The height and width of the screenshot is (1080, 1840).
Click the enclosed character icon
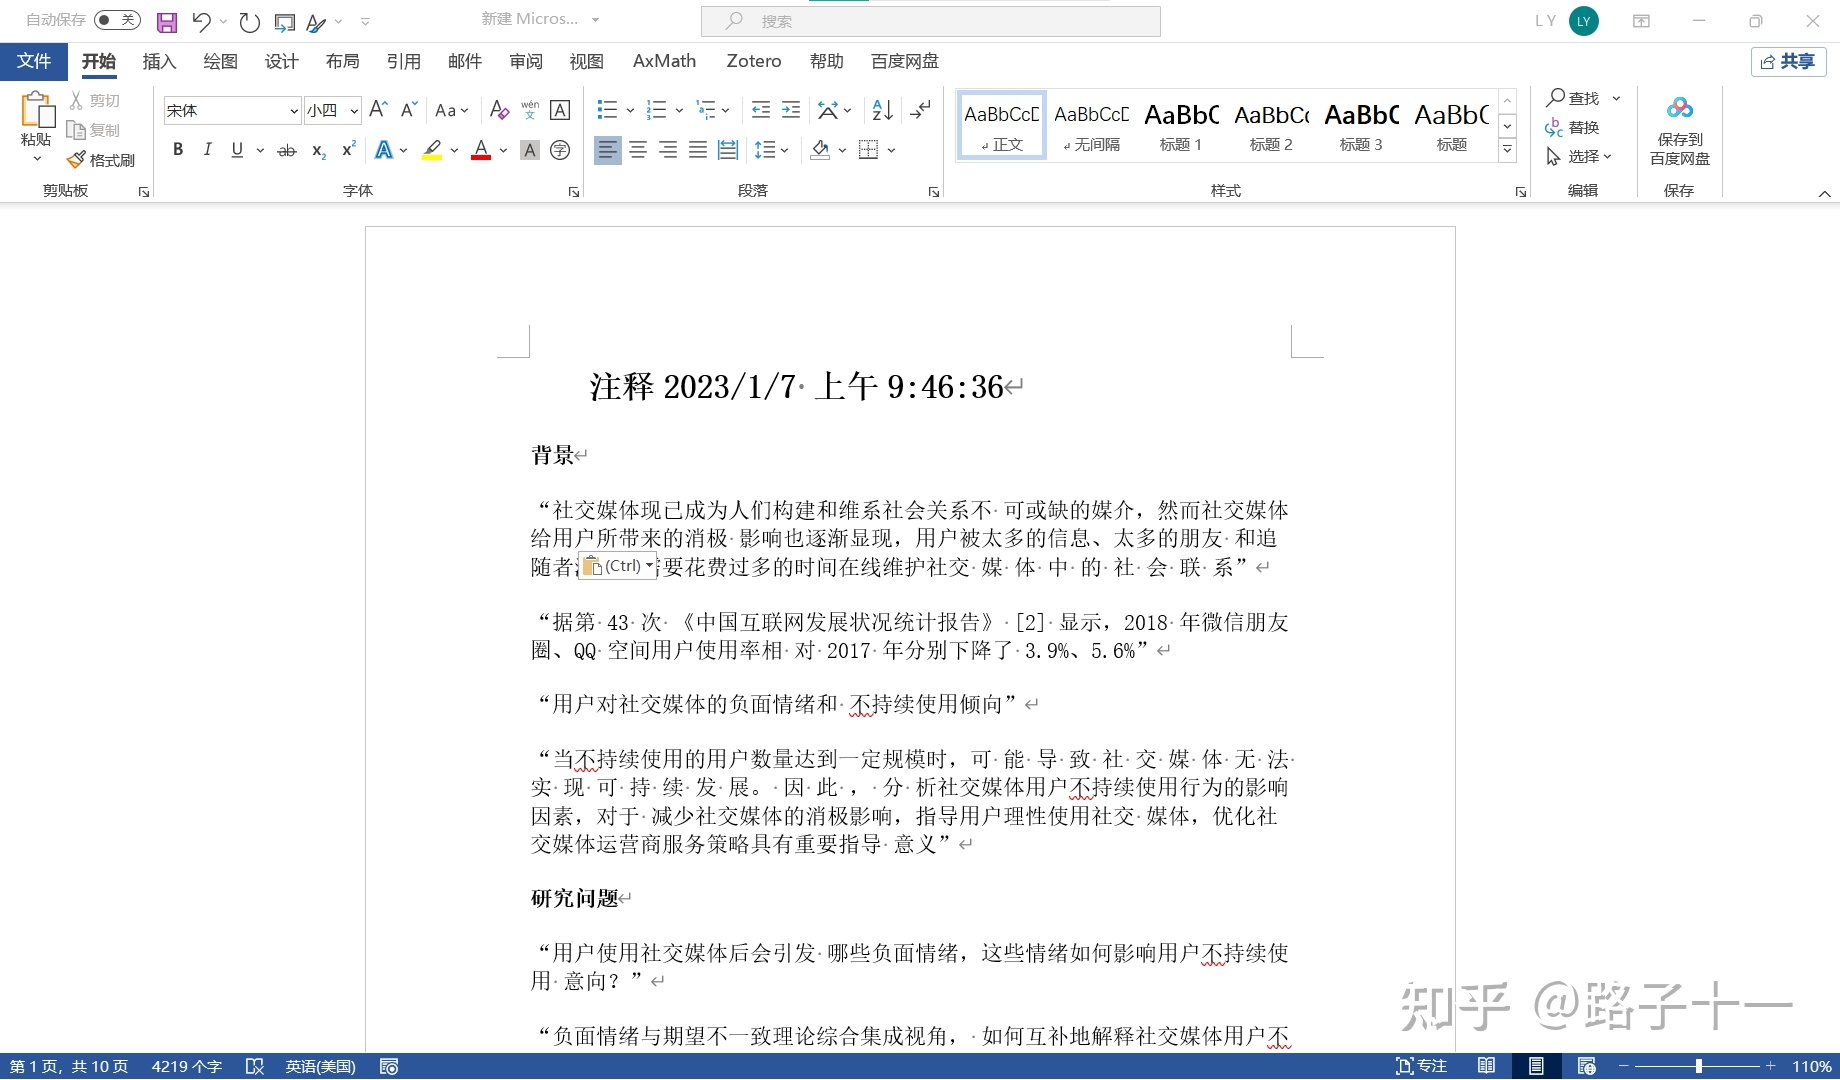pos(560,150)
